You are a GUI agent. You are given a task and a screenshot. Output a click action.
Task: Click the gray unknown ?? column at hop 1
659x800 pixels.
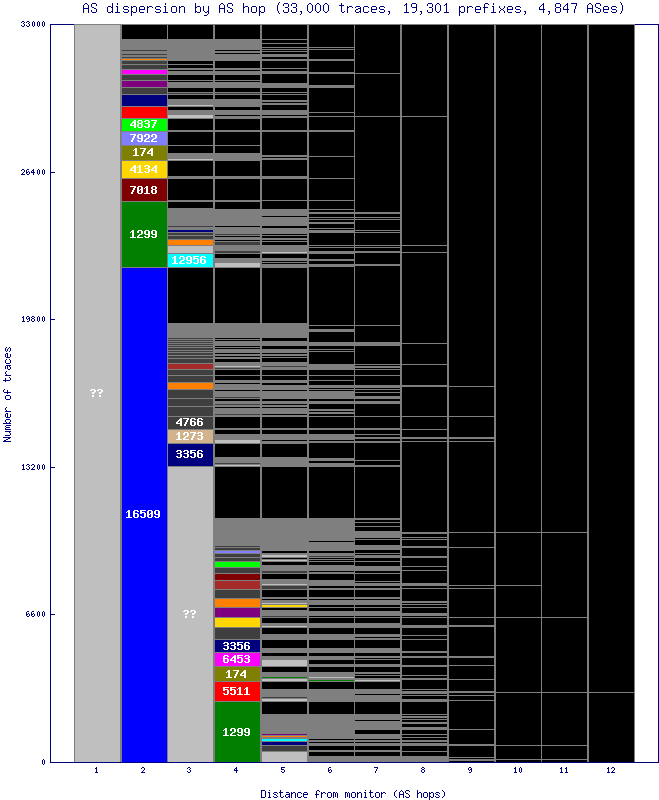[97, 393]
